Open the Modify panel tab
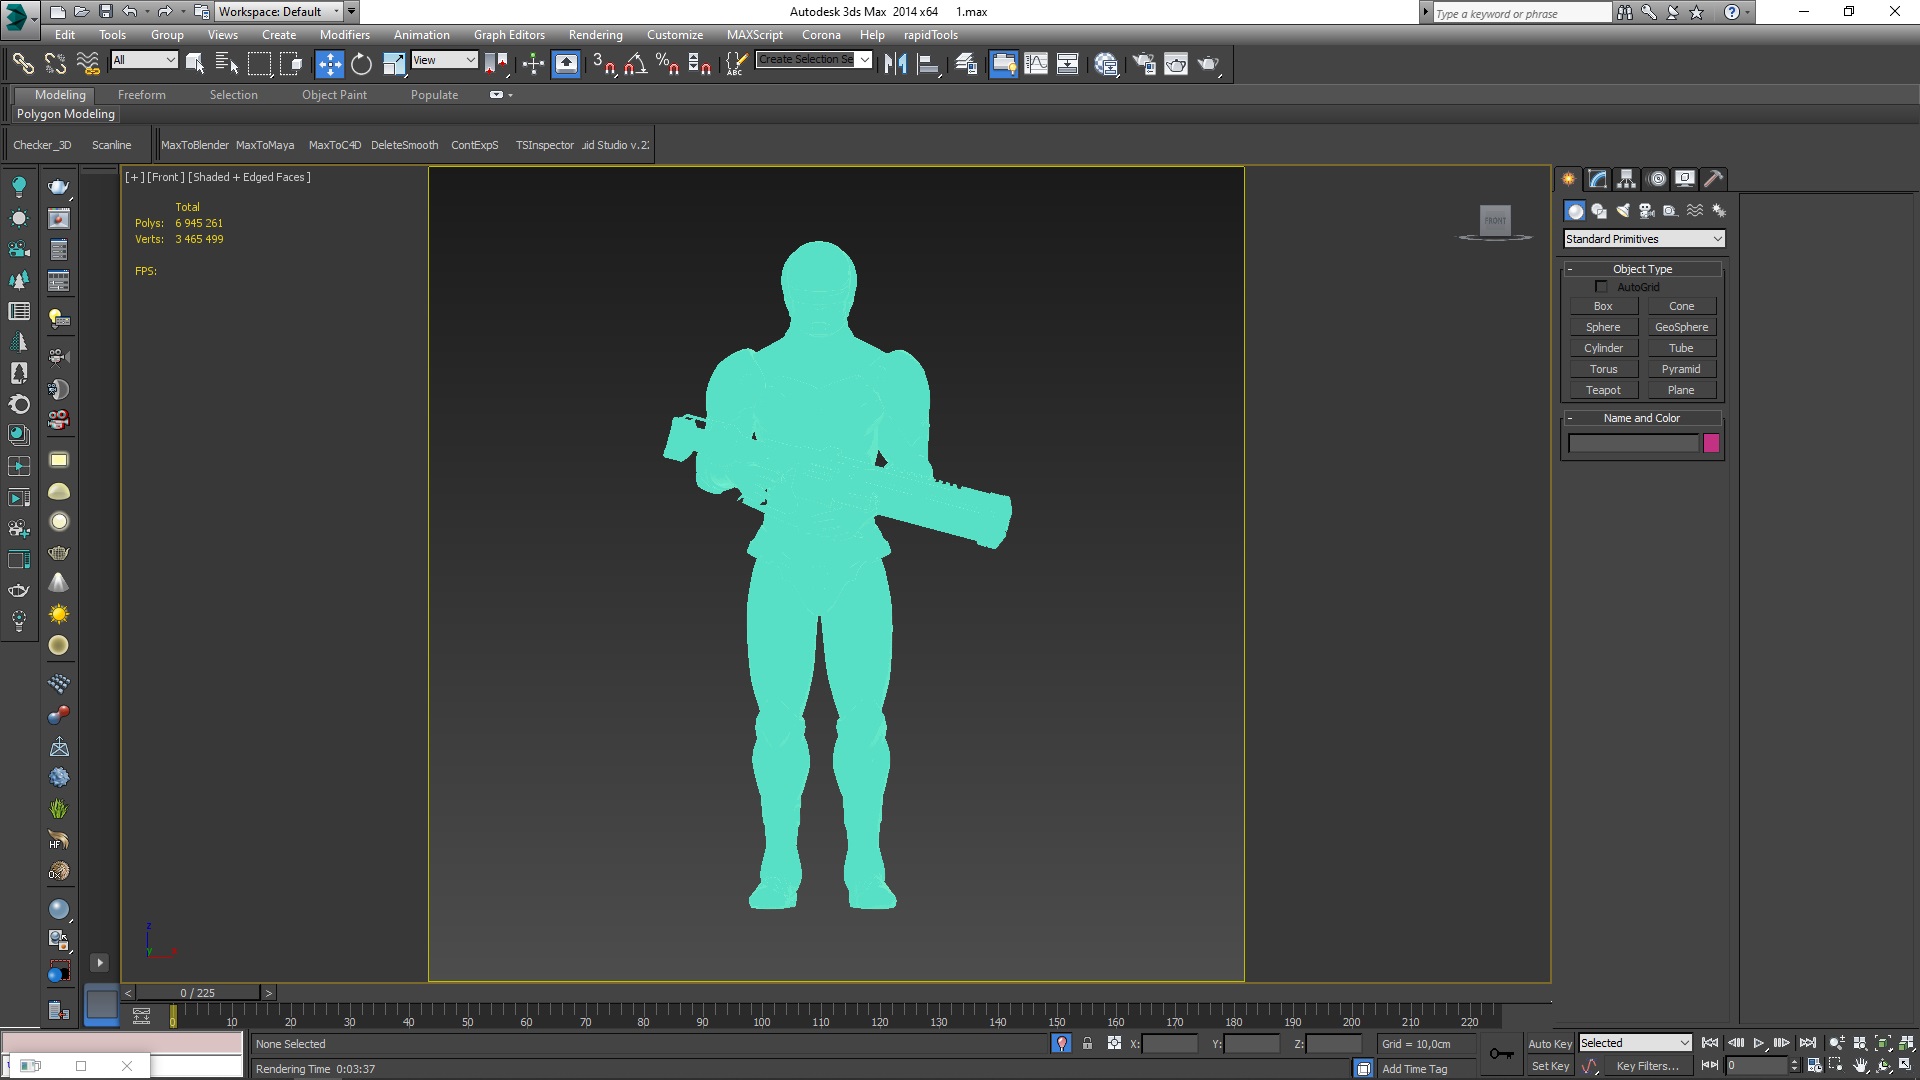 pos(1597,179)
